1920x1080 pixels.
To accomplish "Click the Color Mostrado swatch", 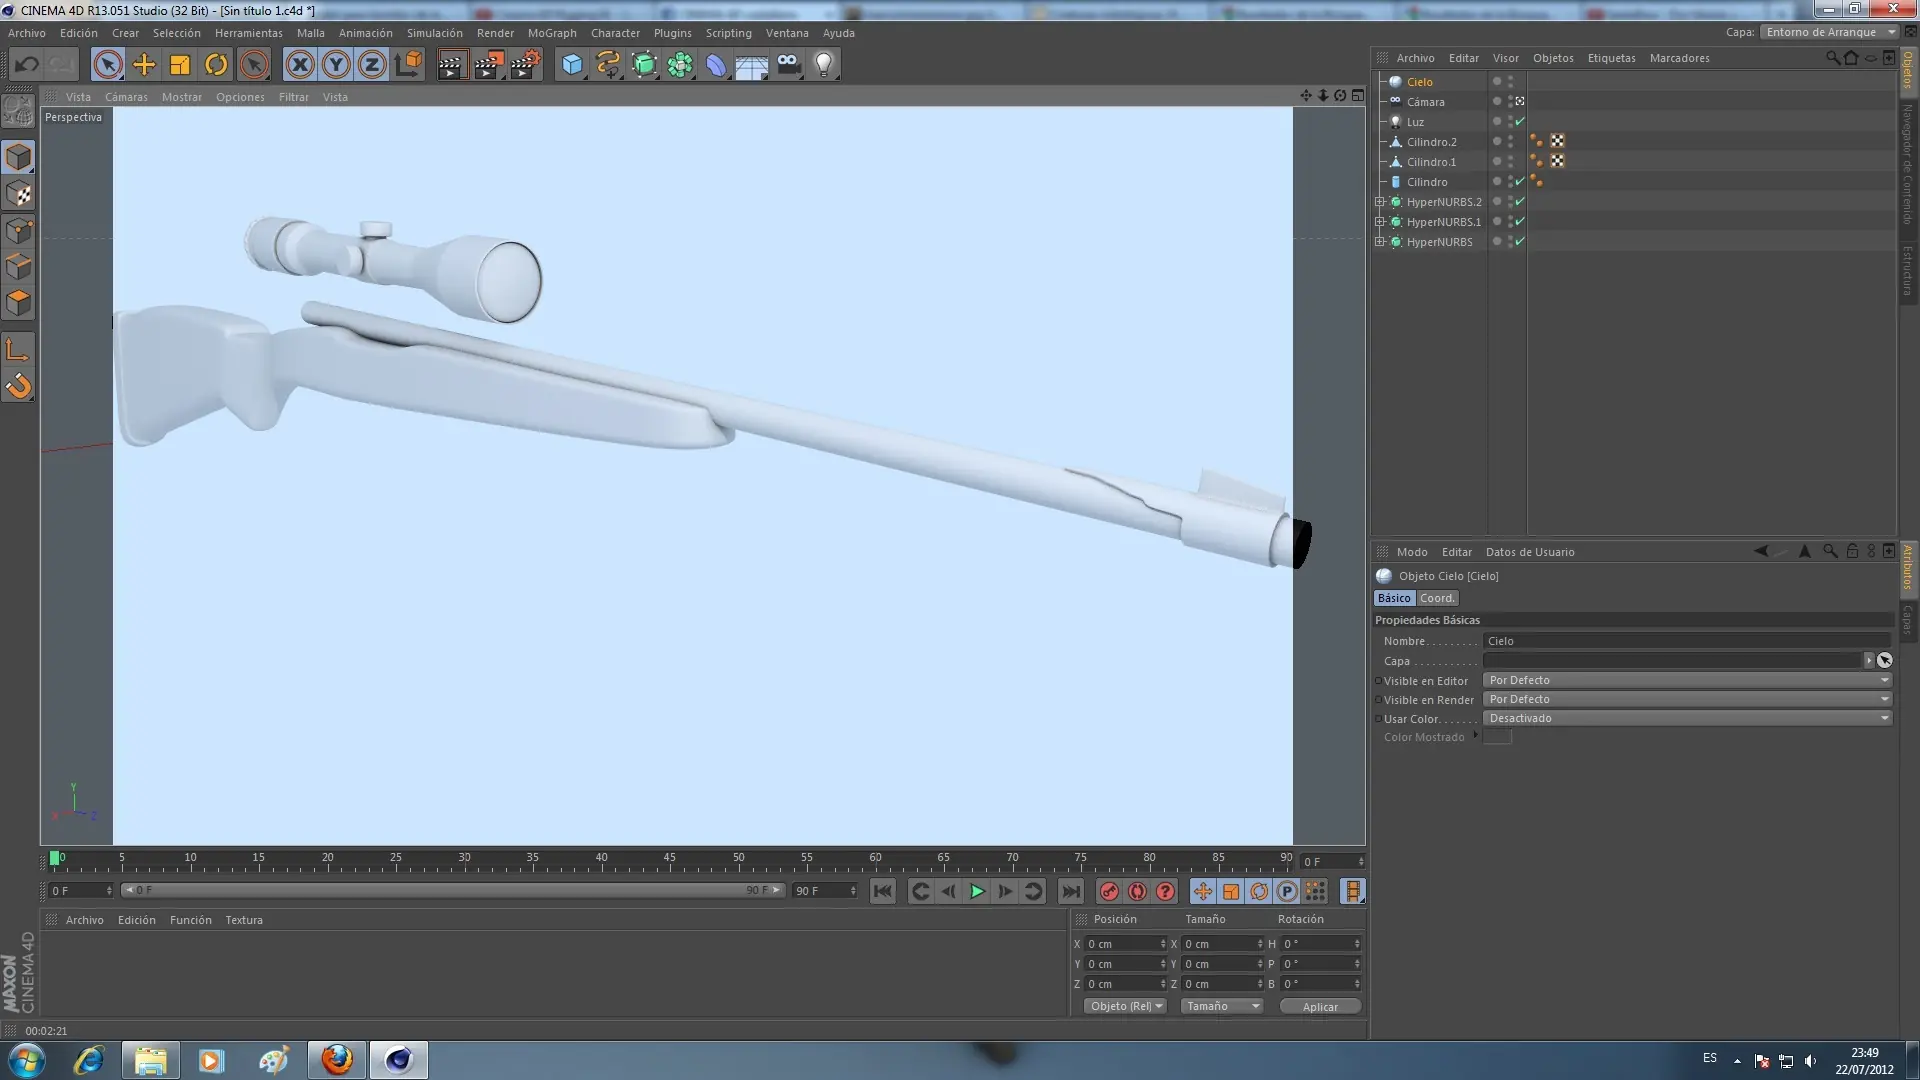I will (x=1497, y=737).
